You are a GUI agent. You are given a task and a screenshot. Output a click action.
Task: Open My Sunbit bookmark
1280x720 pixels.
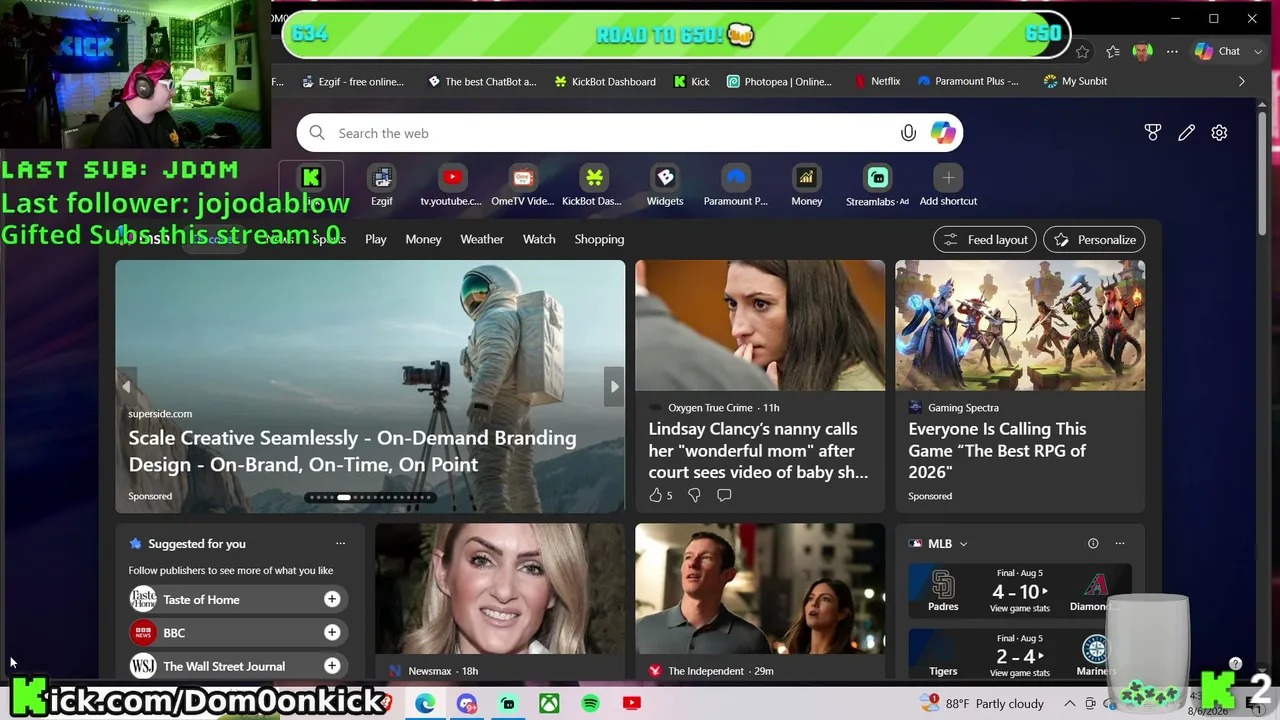[1075, 81]
